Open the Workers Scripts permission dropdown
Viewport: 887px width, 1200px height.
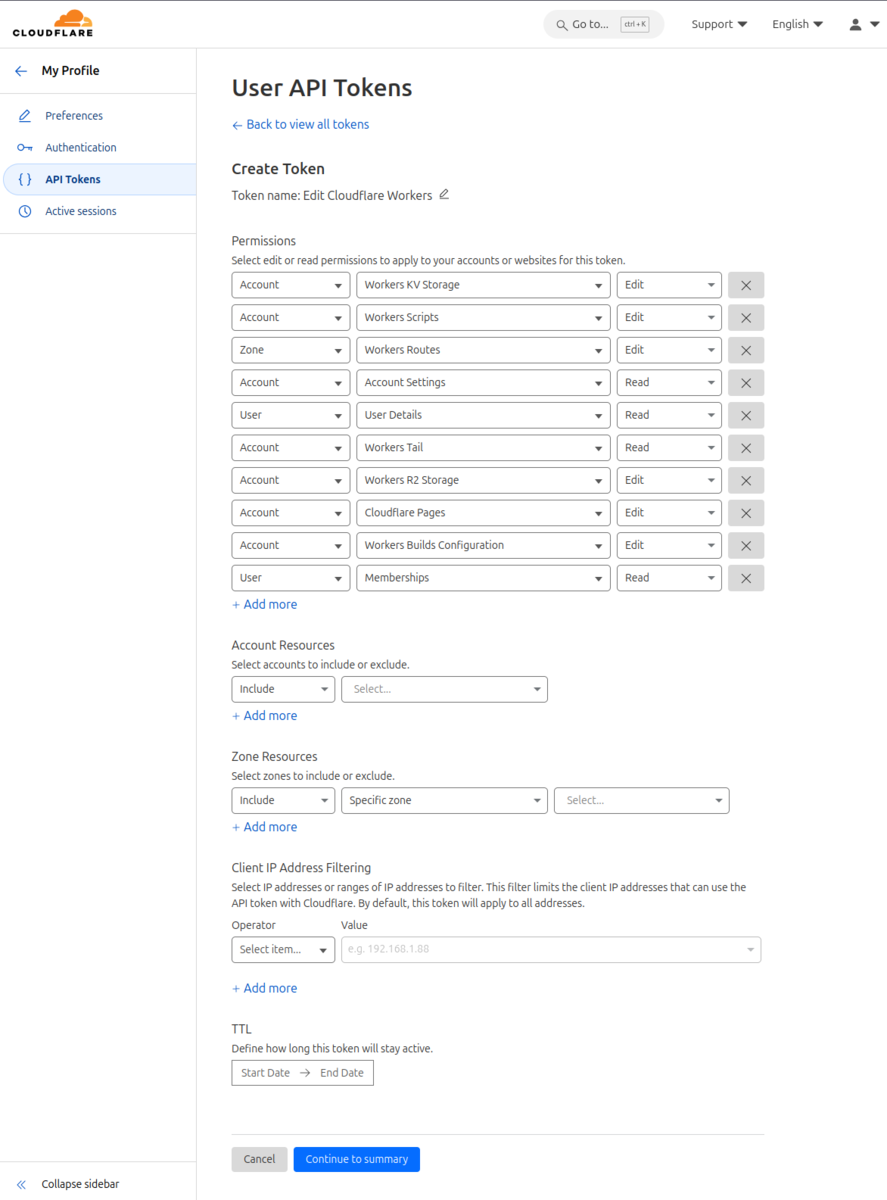click(483, 318)
